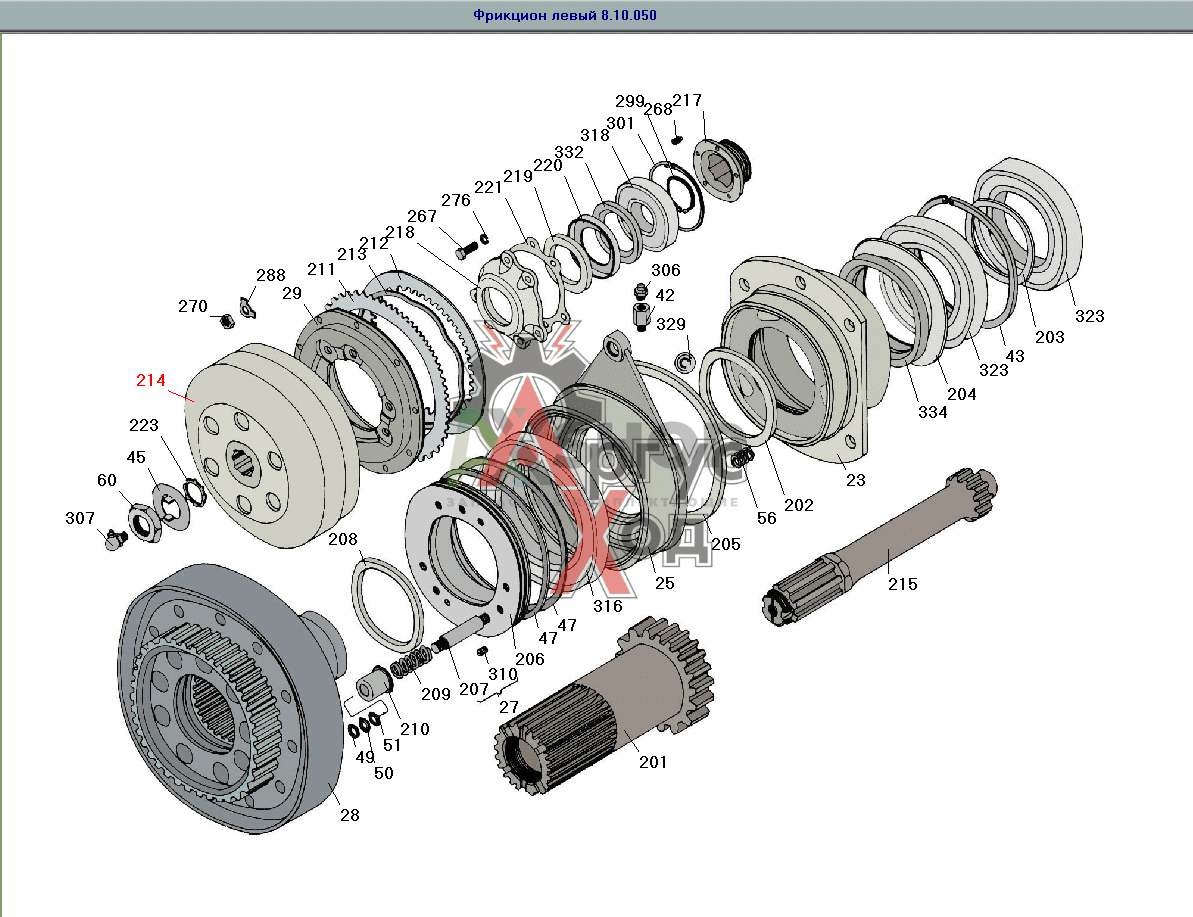The width and height of the screenshot is (1193, 917).
Task: Select part number 201 label
Action: click(x=652, y=762)
